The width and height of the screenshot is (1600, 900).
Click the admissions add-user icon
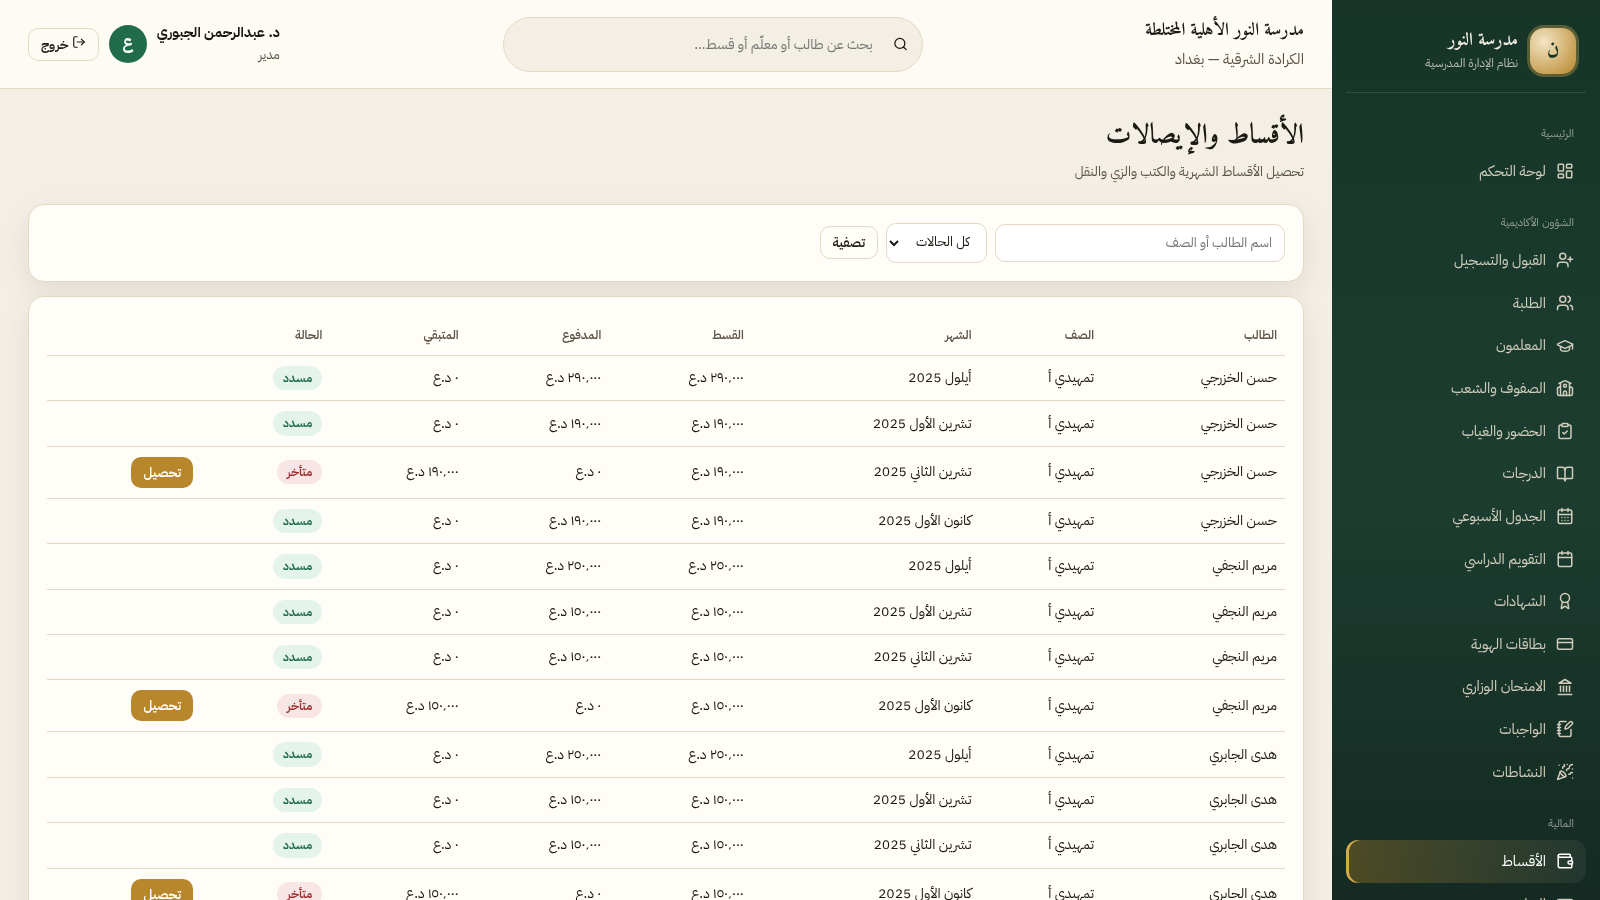click(1565, 260)
